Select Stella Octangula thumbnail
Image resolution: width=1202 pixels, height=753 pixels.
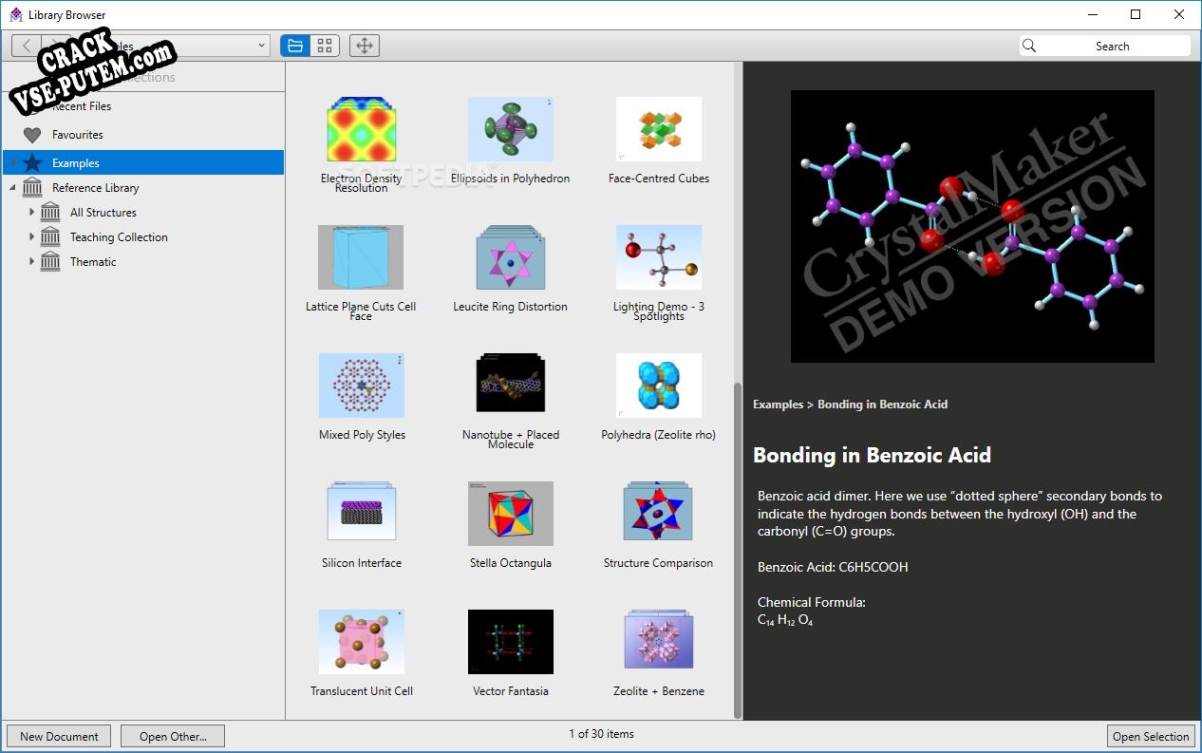coord(510,514)
